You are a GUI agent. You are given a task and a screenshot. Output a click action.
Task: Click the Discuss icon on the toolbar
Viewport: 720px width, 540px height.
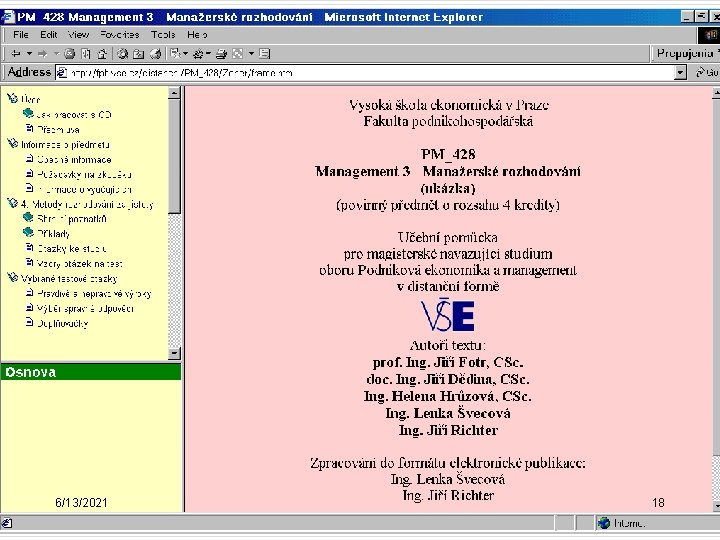(264, 54)
